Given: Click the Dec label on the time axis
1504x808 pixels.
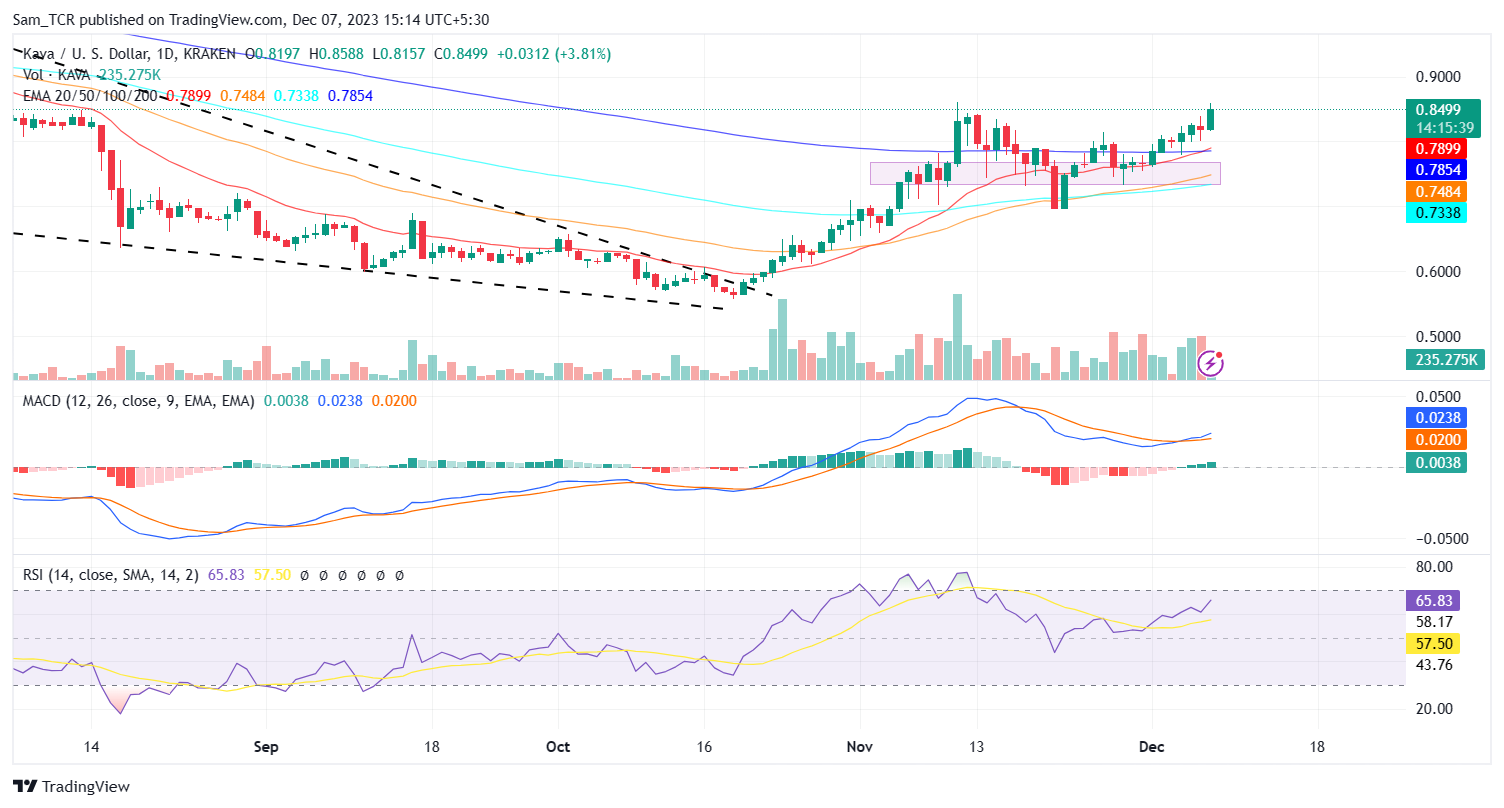Looking at the screenshot, I should tap(1151, 746).
